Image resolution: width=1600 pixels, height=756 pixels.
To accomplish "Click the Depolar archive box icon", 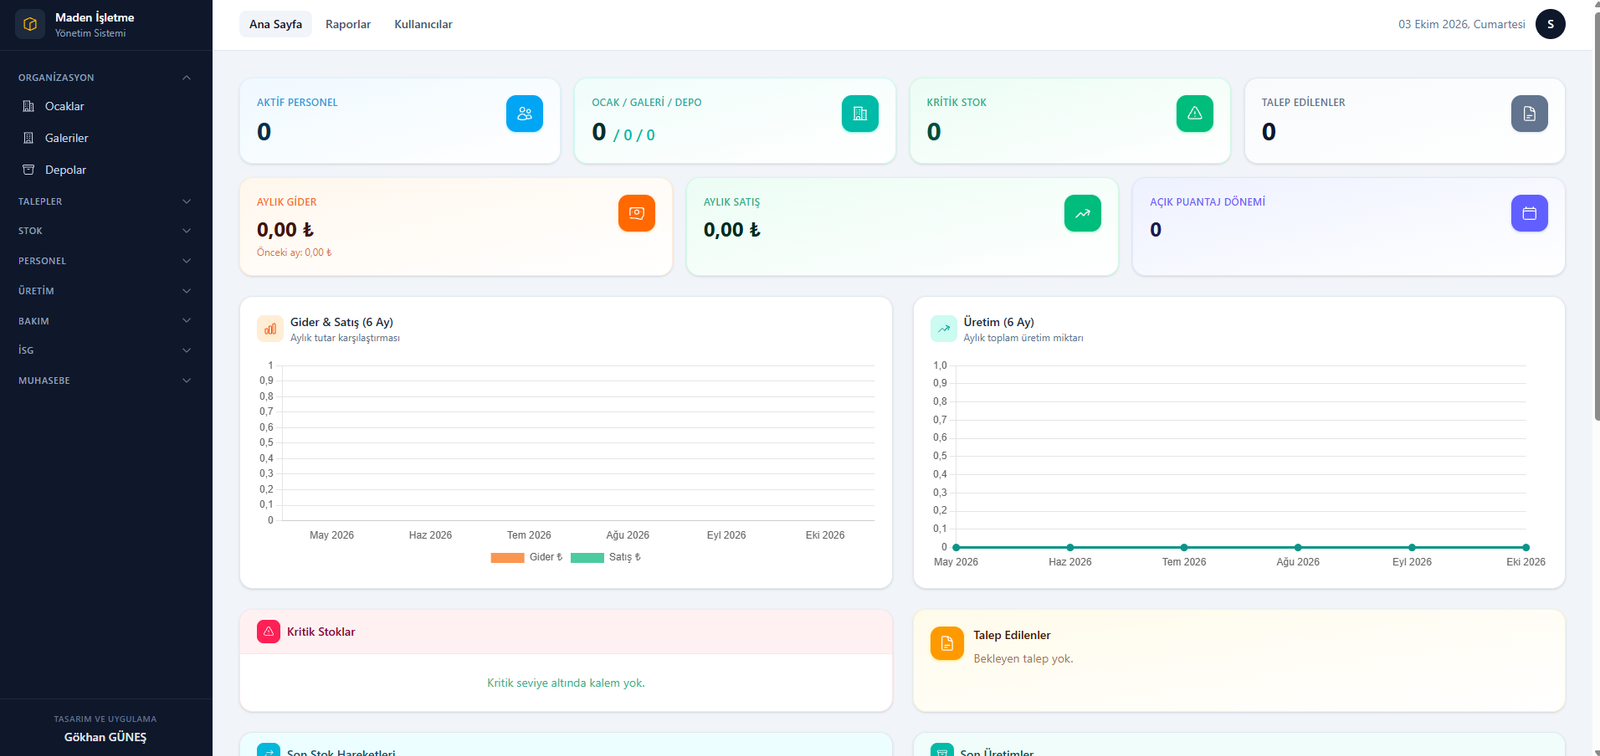I will [29, 170].
